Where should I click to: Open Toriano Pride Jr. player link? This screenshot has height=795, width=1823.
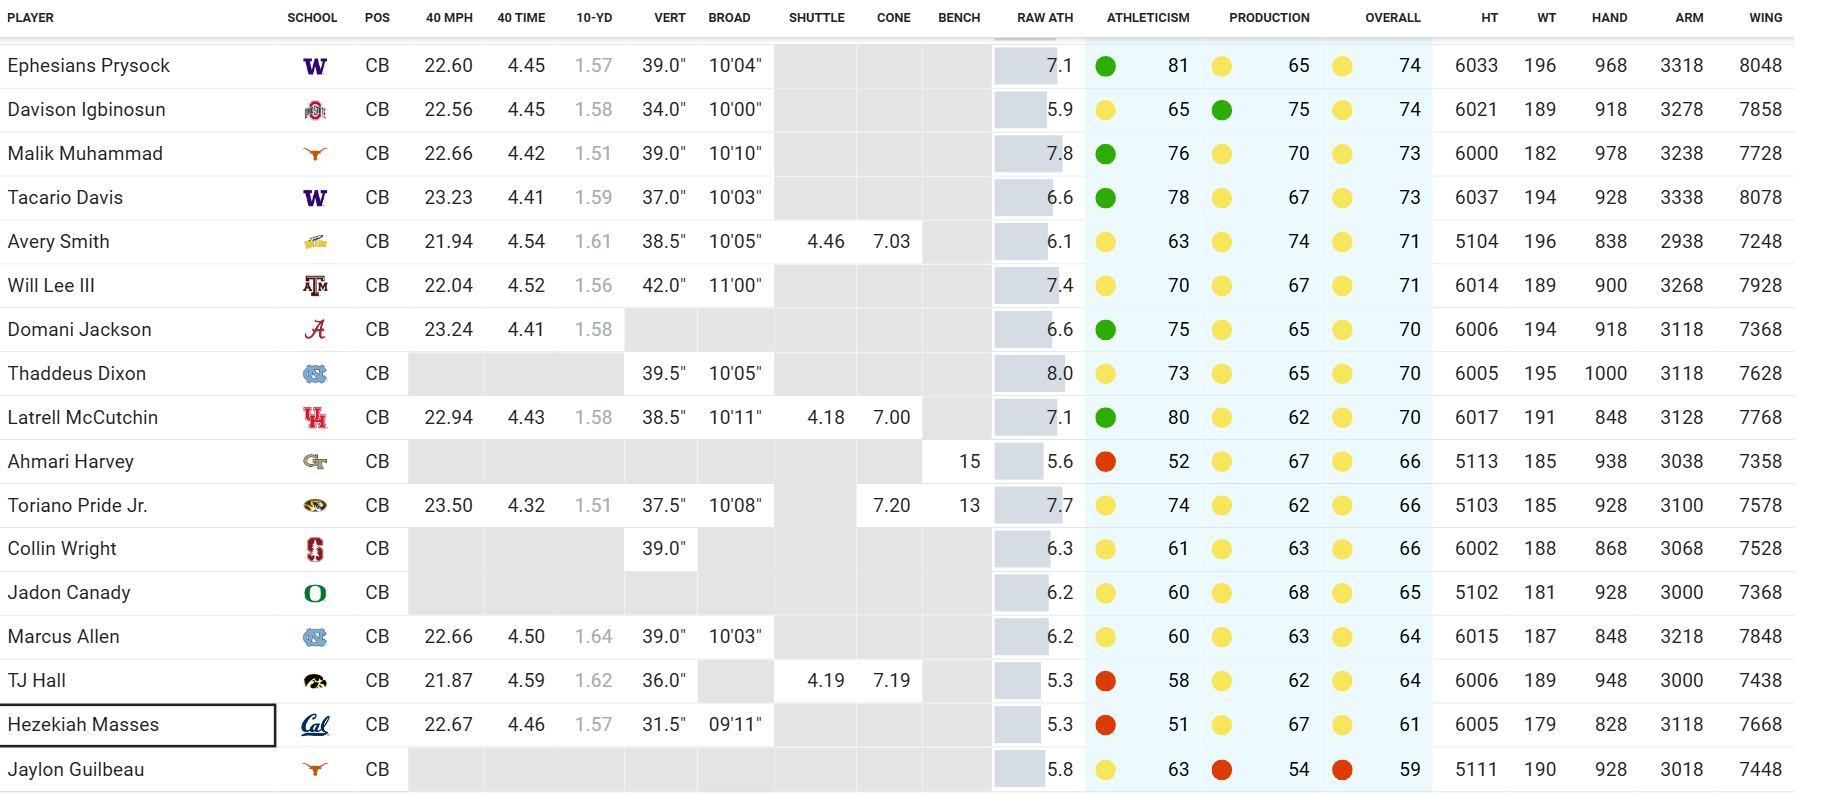(x=78, y=506)
